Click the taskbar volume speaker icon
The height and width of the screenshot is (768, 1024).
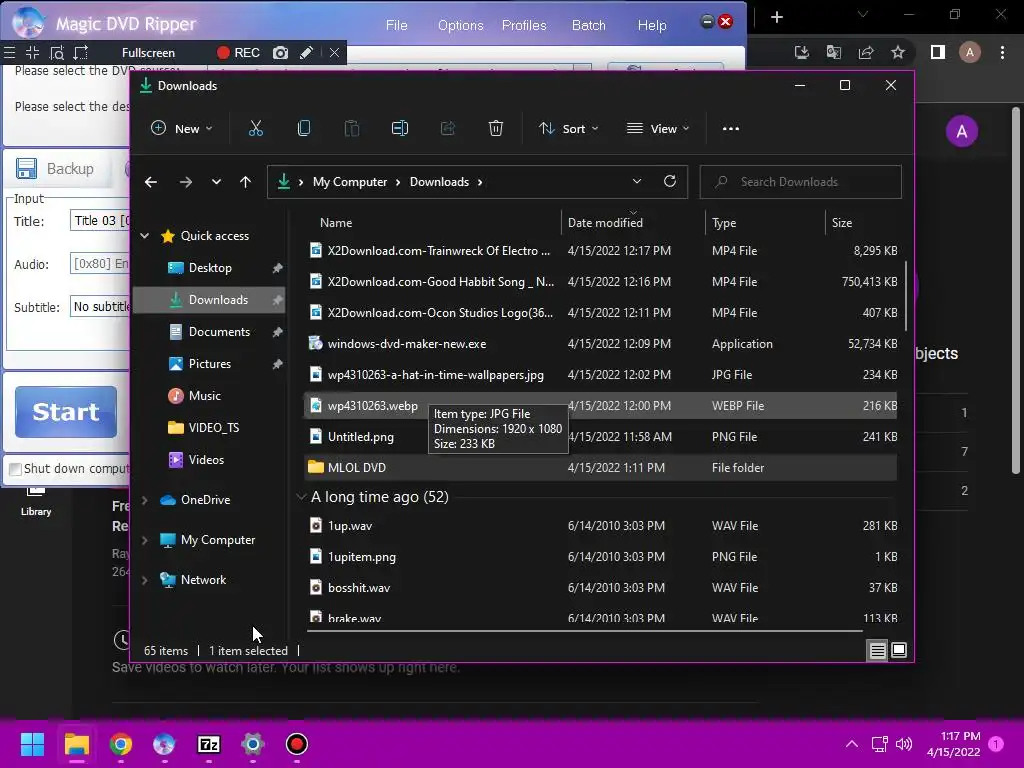[904, 744]
